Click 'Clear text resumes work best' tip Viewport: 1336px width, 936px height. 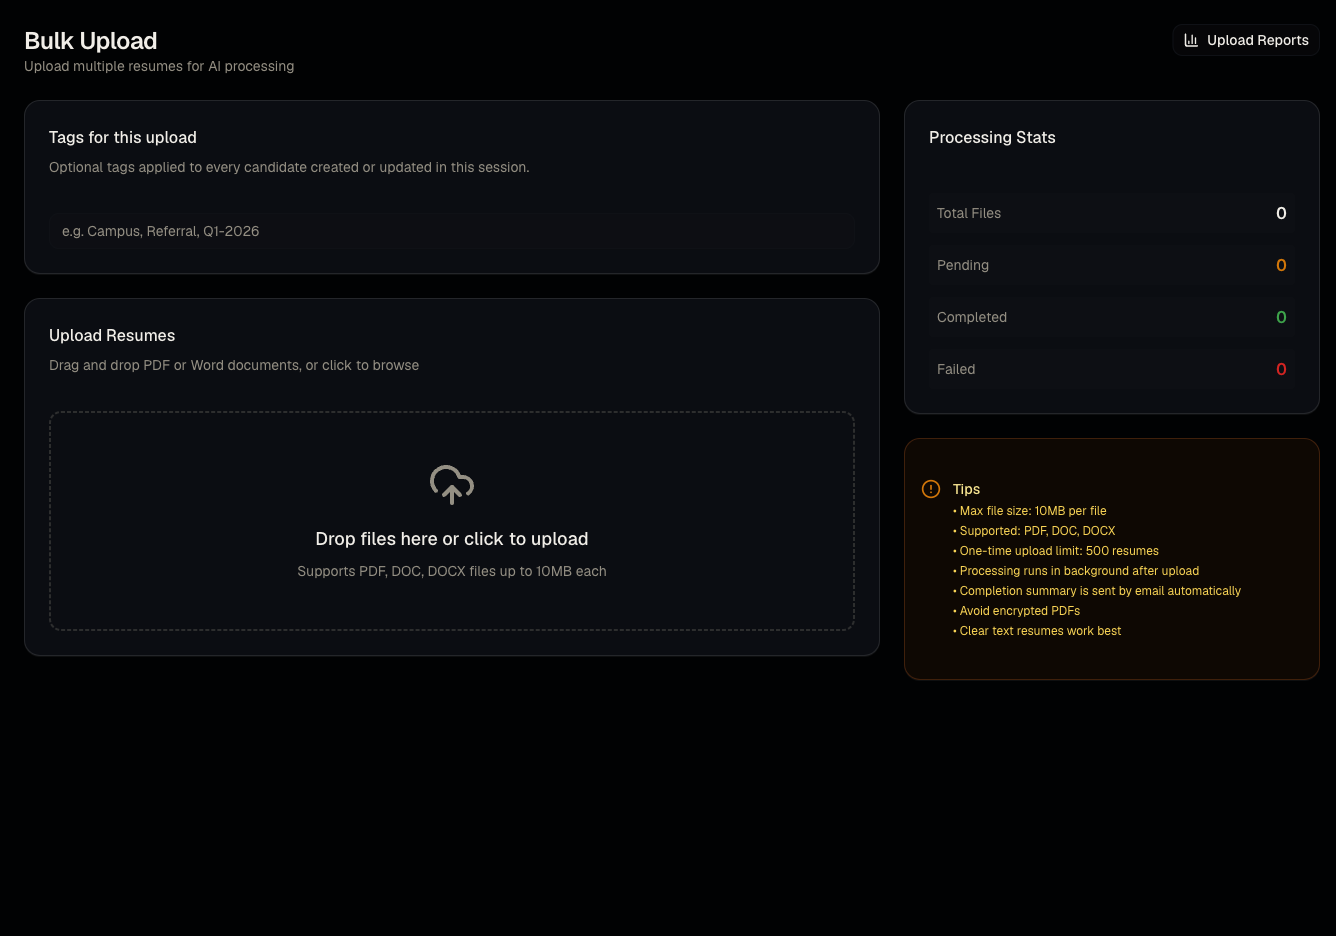pyautogui.click(x=1037, y=631)
